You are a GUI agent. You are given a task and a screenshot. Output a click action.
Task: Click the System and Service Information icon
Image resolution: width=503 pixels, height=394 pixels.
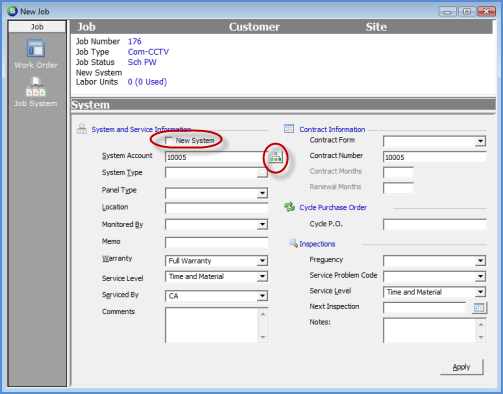(x=82, y=129)
